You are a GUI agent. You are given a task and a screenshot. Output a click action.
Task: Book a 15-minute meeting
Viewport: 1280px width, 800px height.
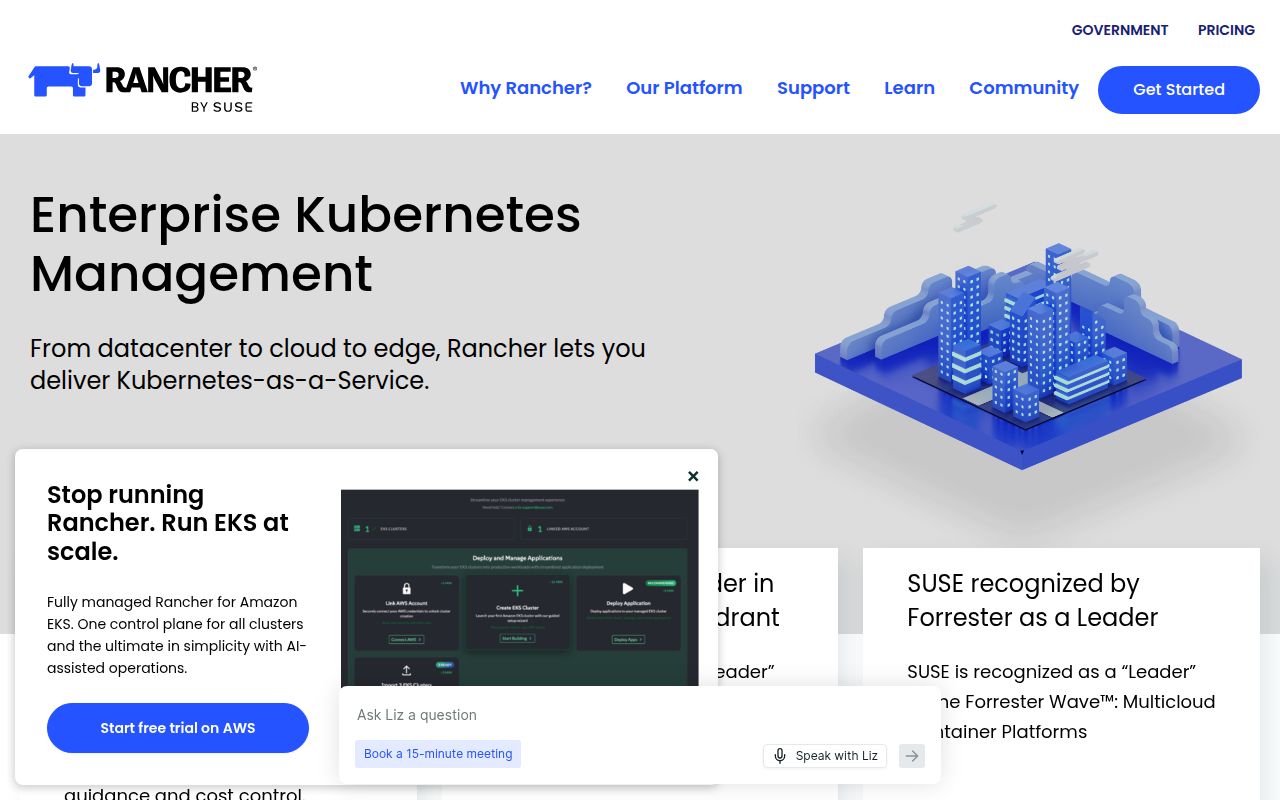click(x=438, y=754)
